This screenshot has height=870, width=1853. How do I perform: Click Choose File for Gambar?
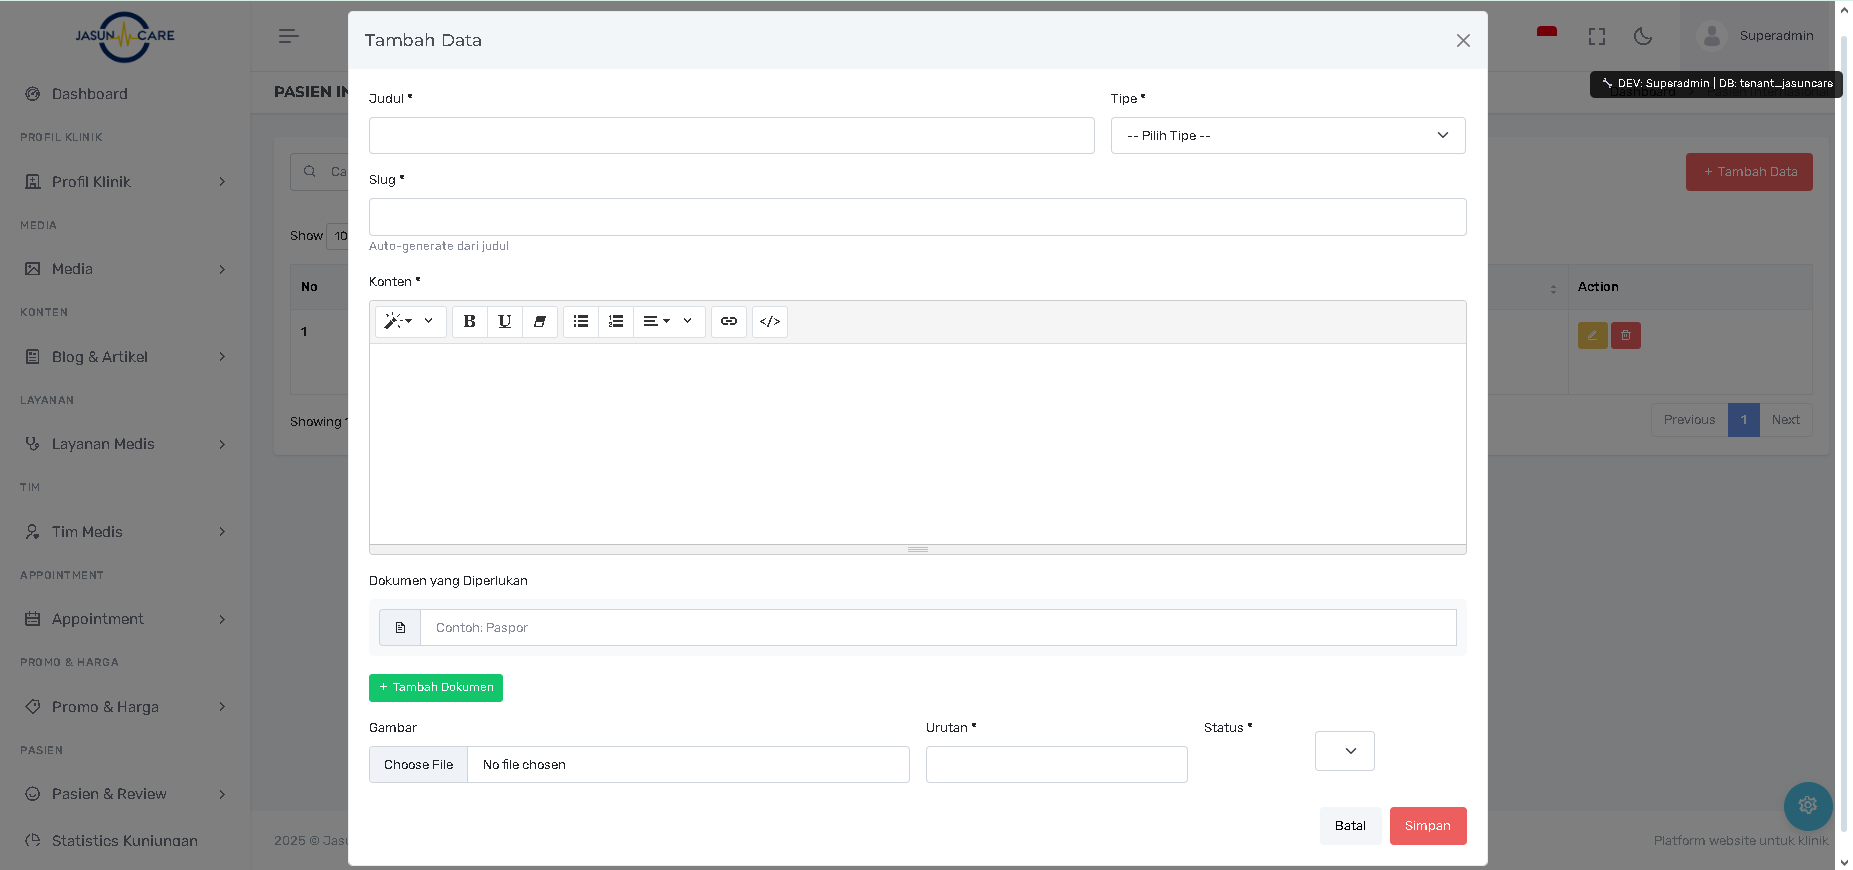(x=418, y=765)
